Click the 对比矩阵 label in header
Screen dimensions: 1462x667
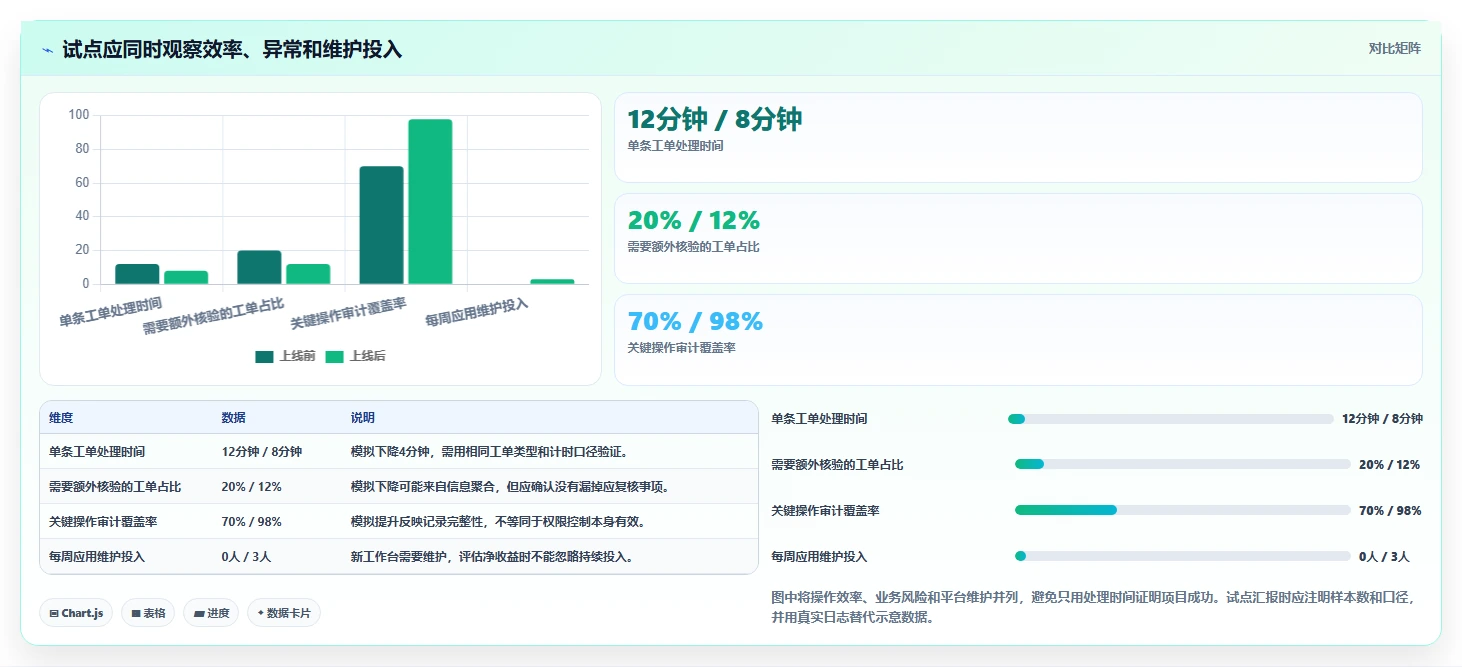click(x=1395, y=48)
